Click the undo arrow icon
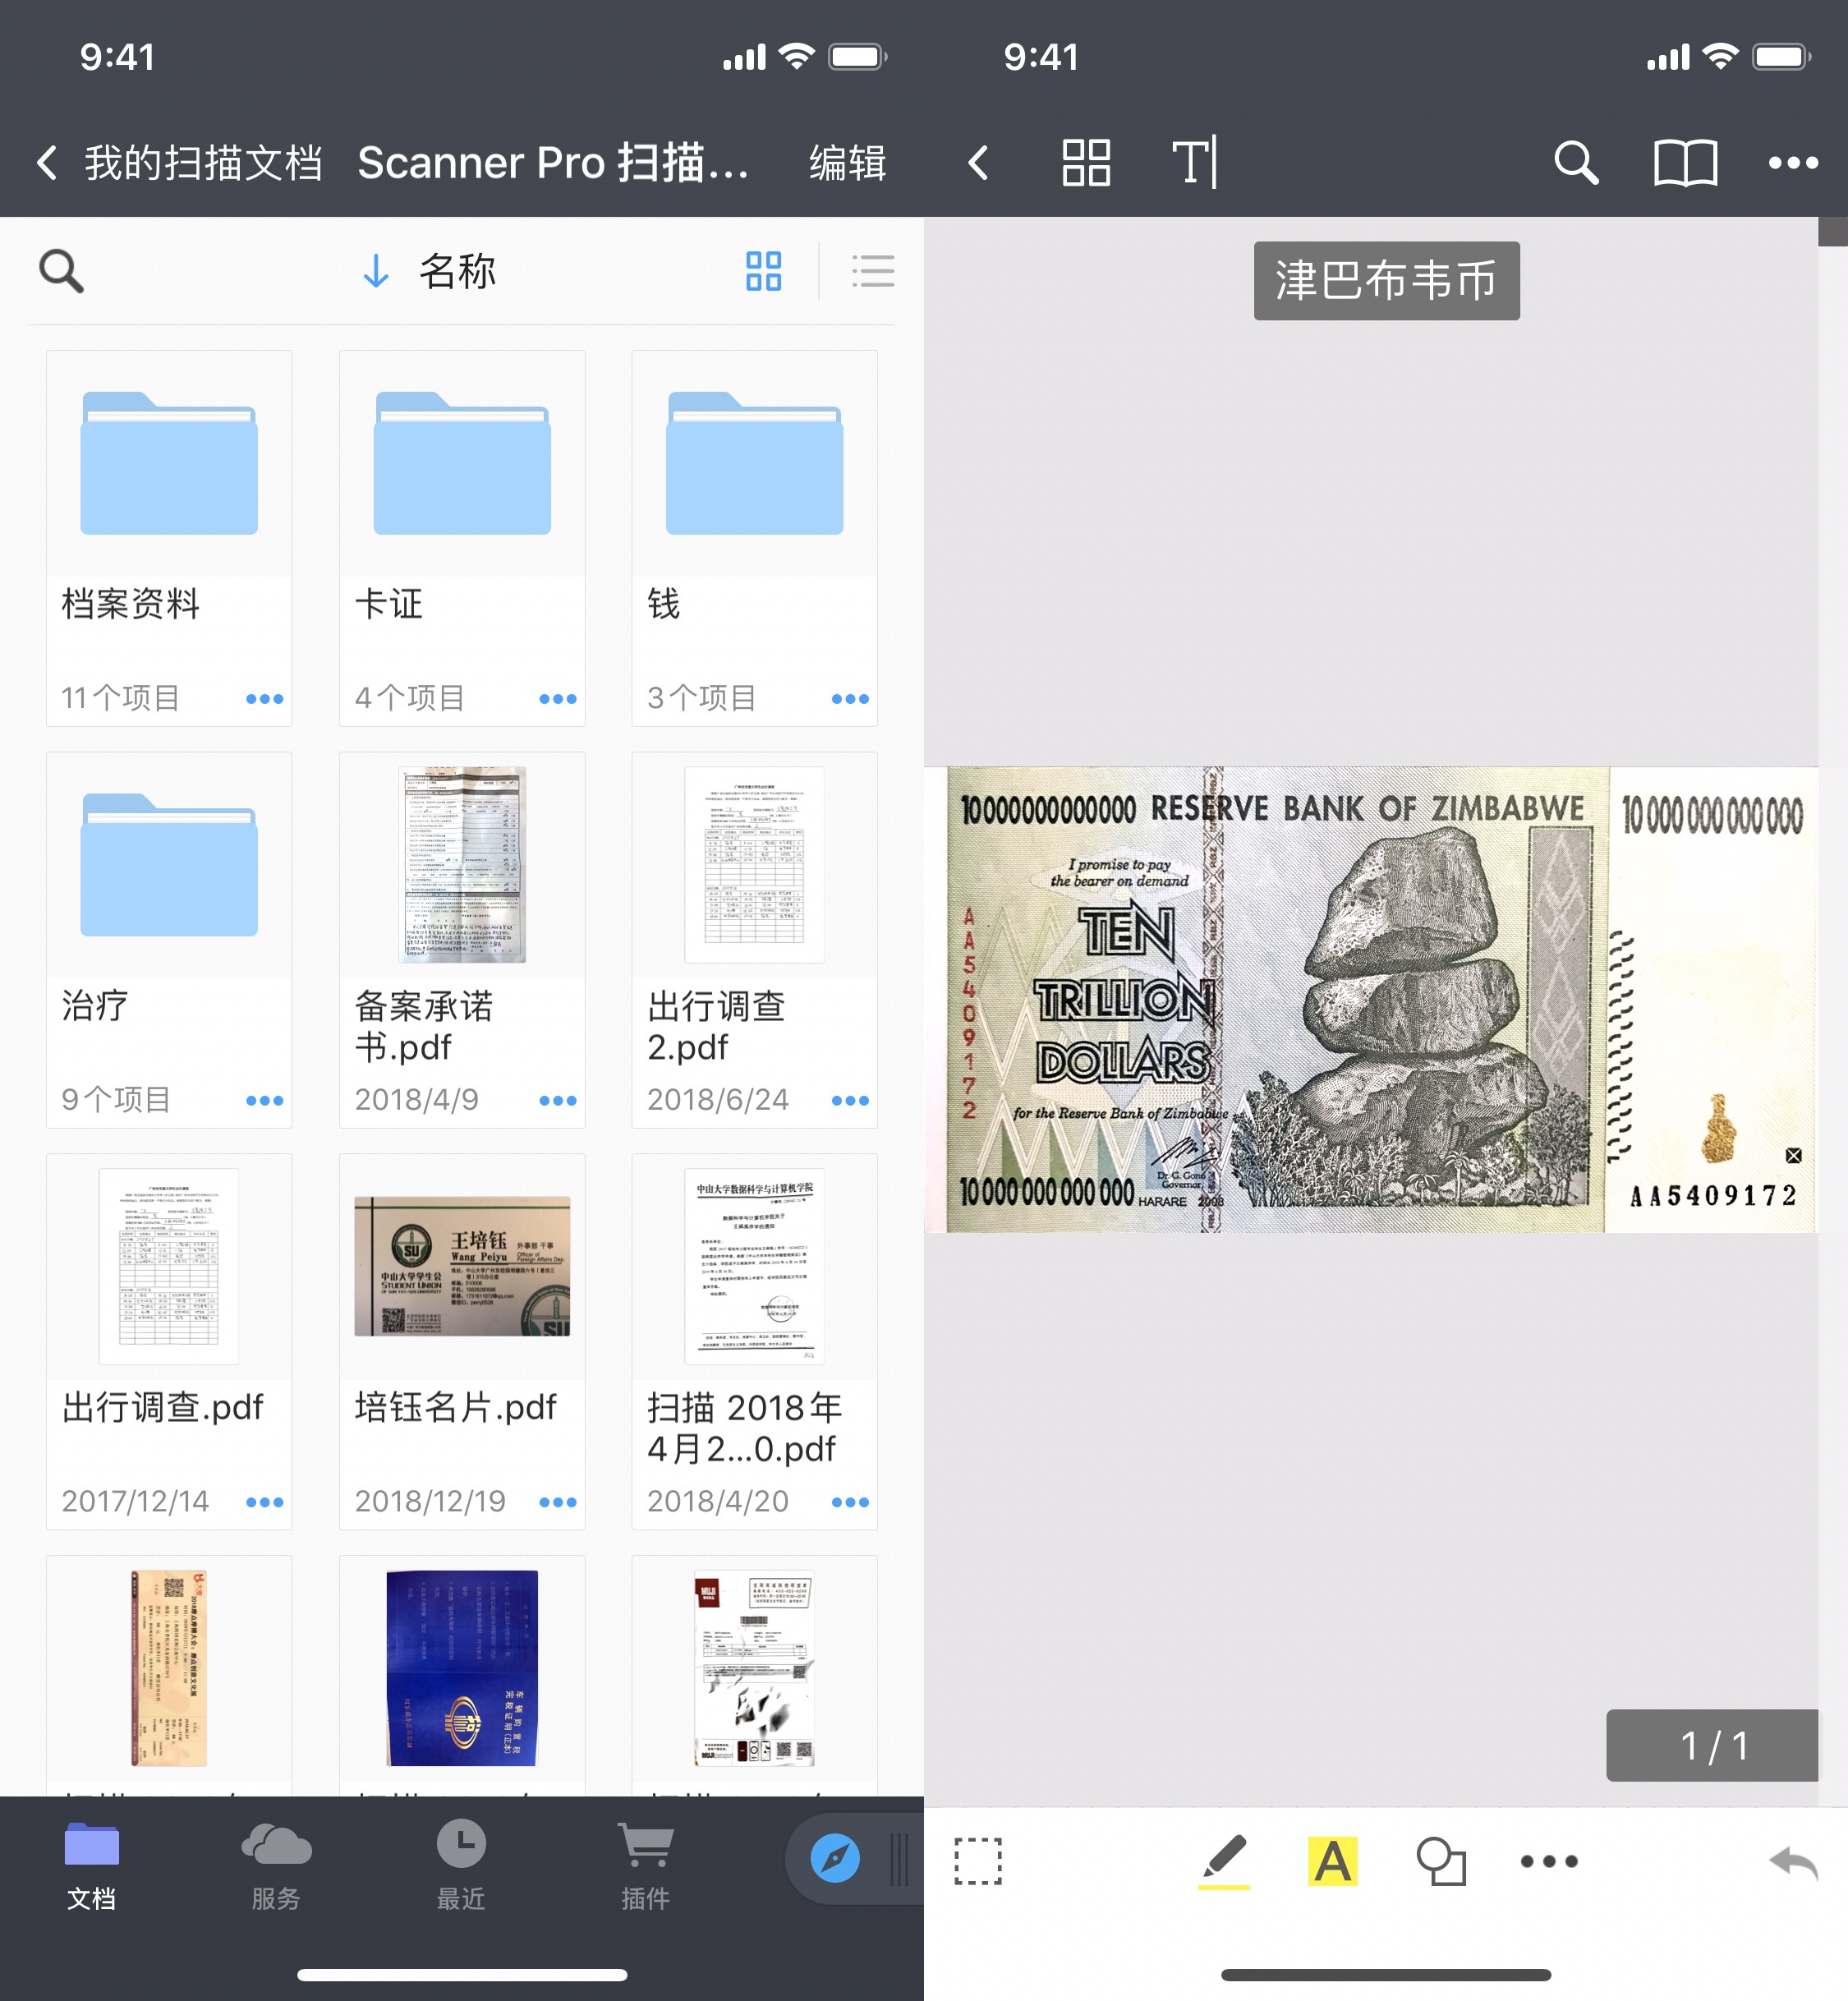The height and width of the screenshot is (2001, 1848). point(1792,1863)
